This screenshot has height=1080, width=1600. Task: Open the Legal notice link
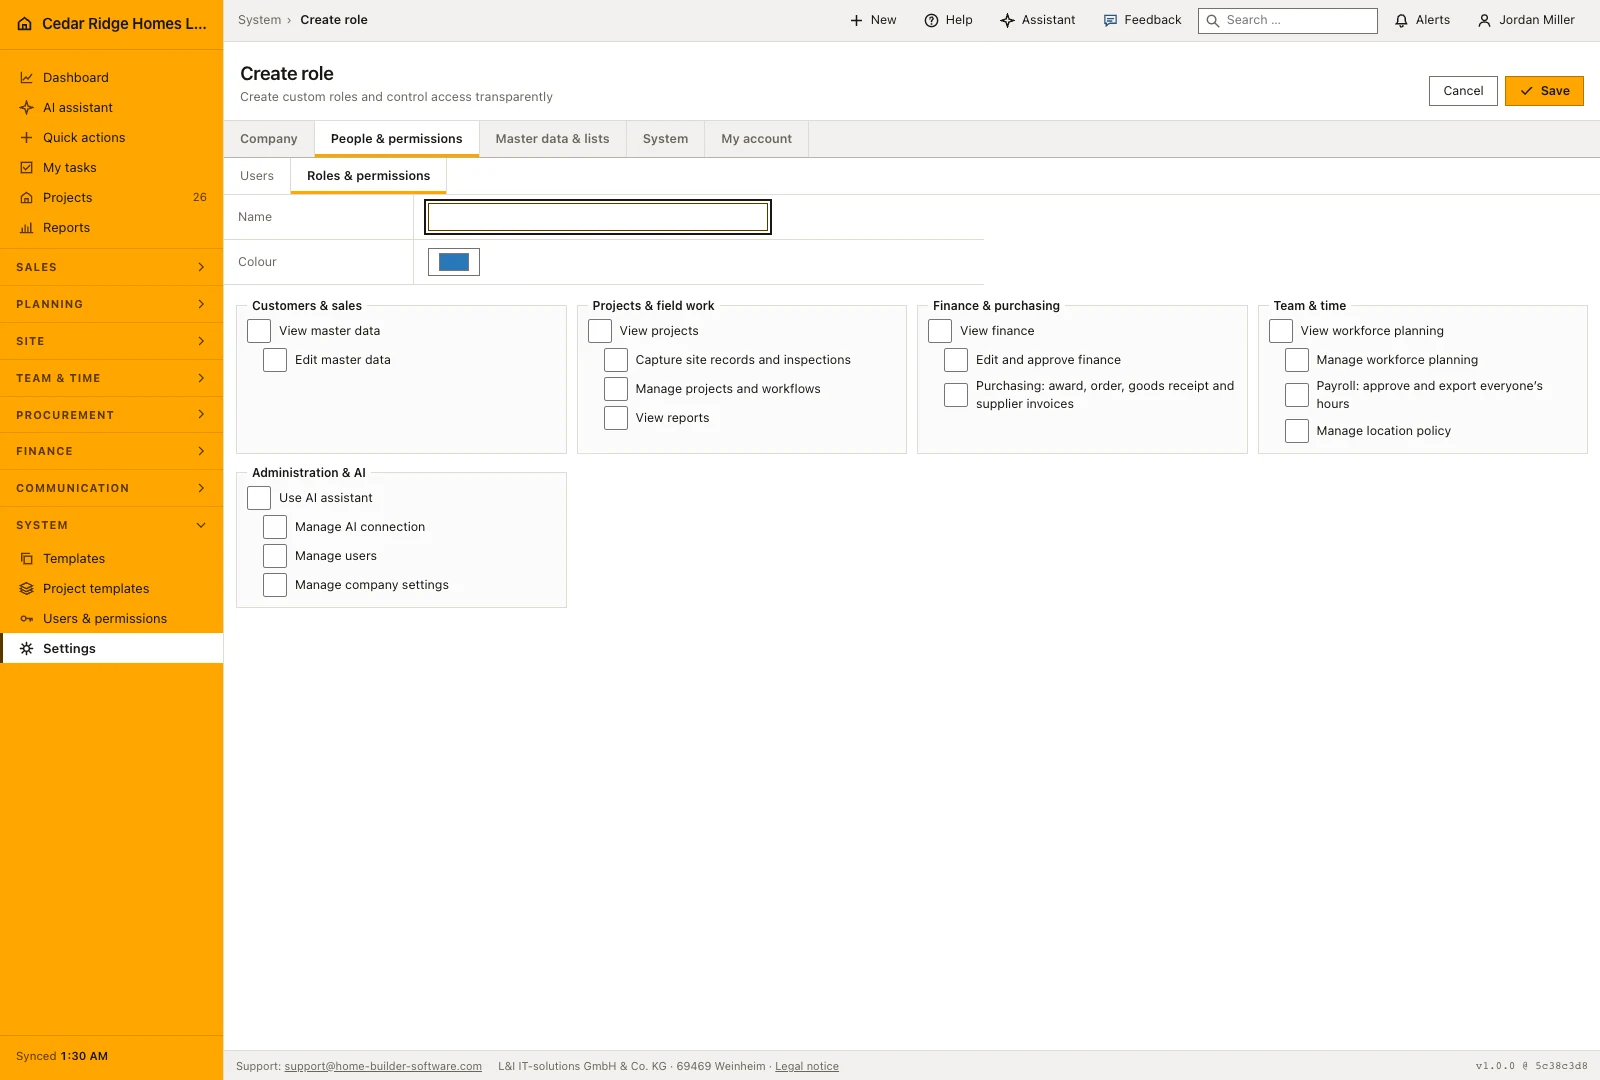point(807,1067)
